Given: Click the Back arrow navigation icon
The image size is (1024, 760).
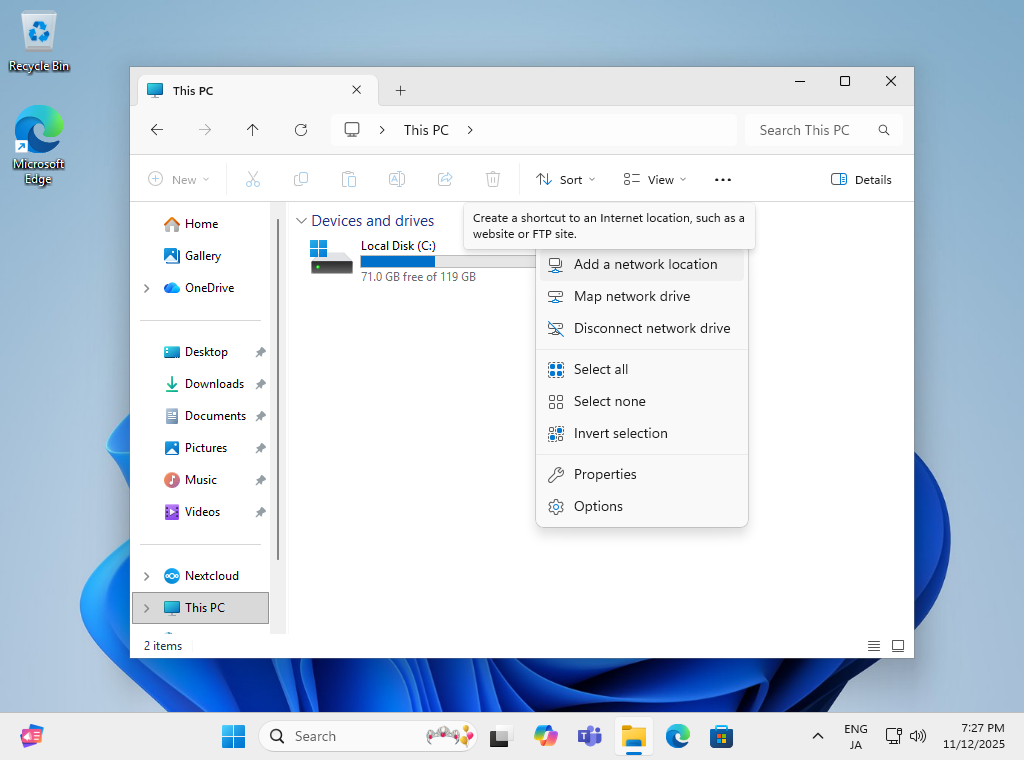Looking at the screenshot, I should [157, 130].
